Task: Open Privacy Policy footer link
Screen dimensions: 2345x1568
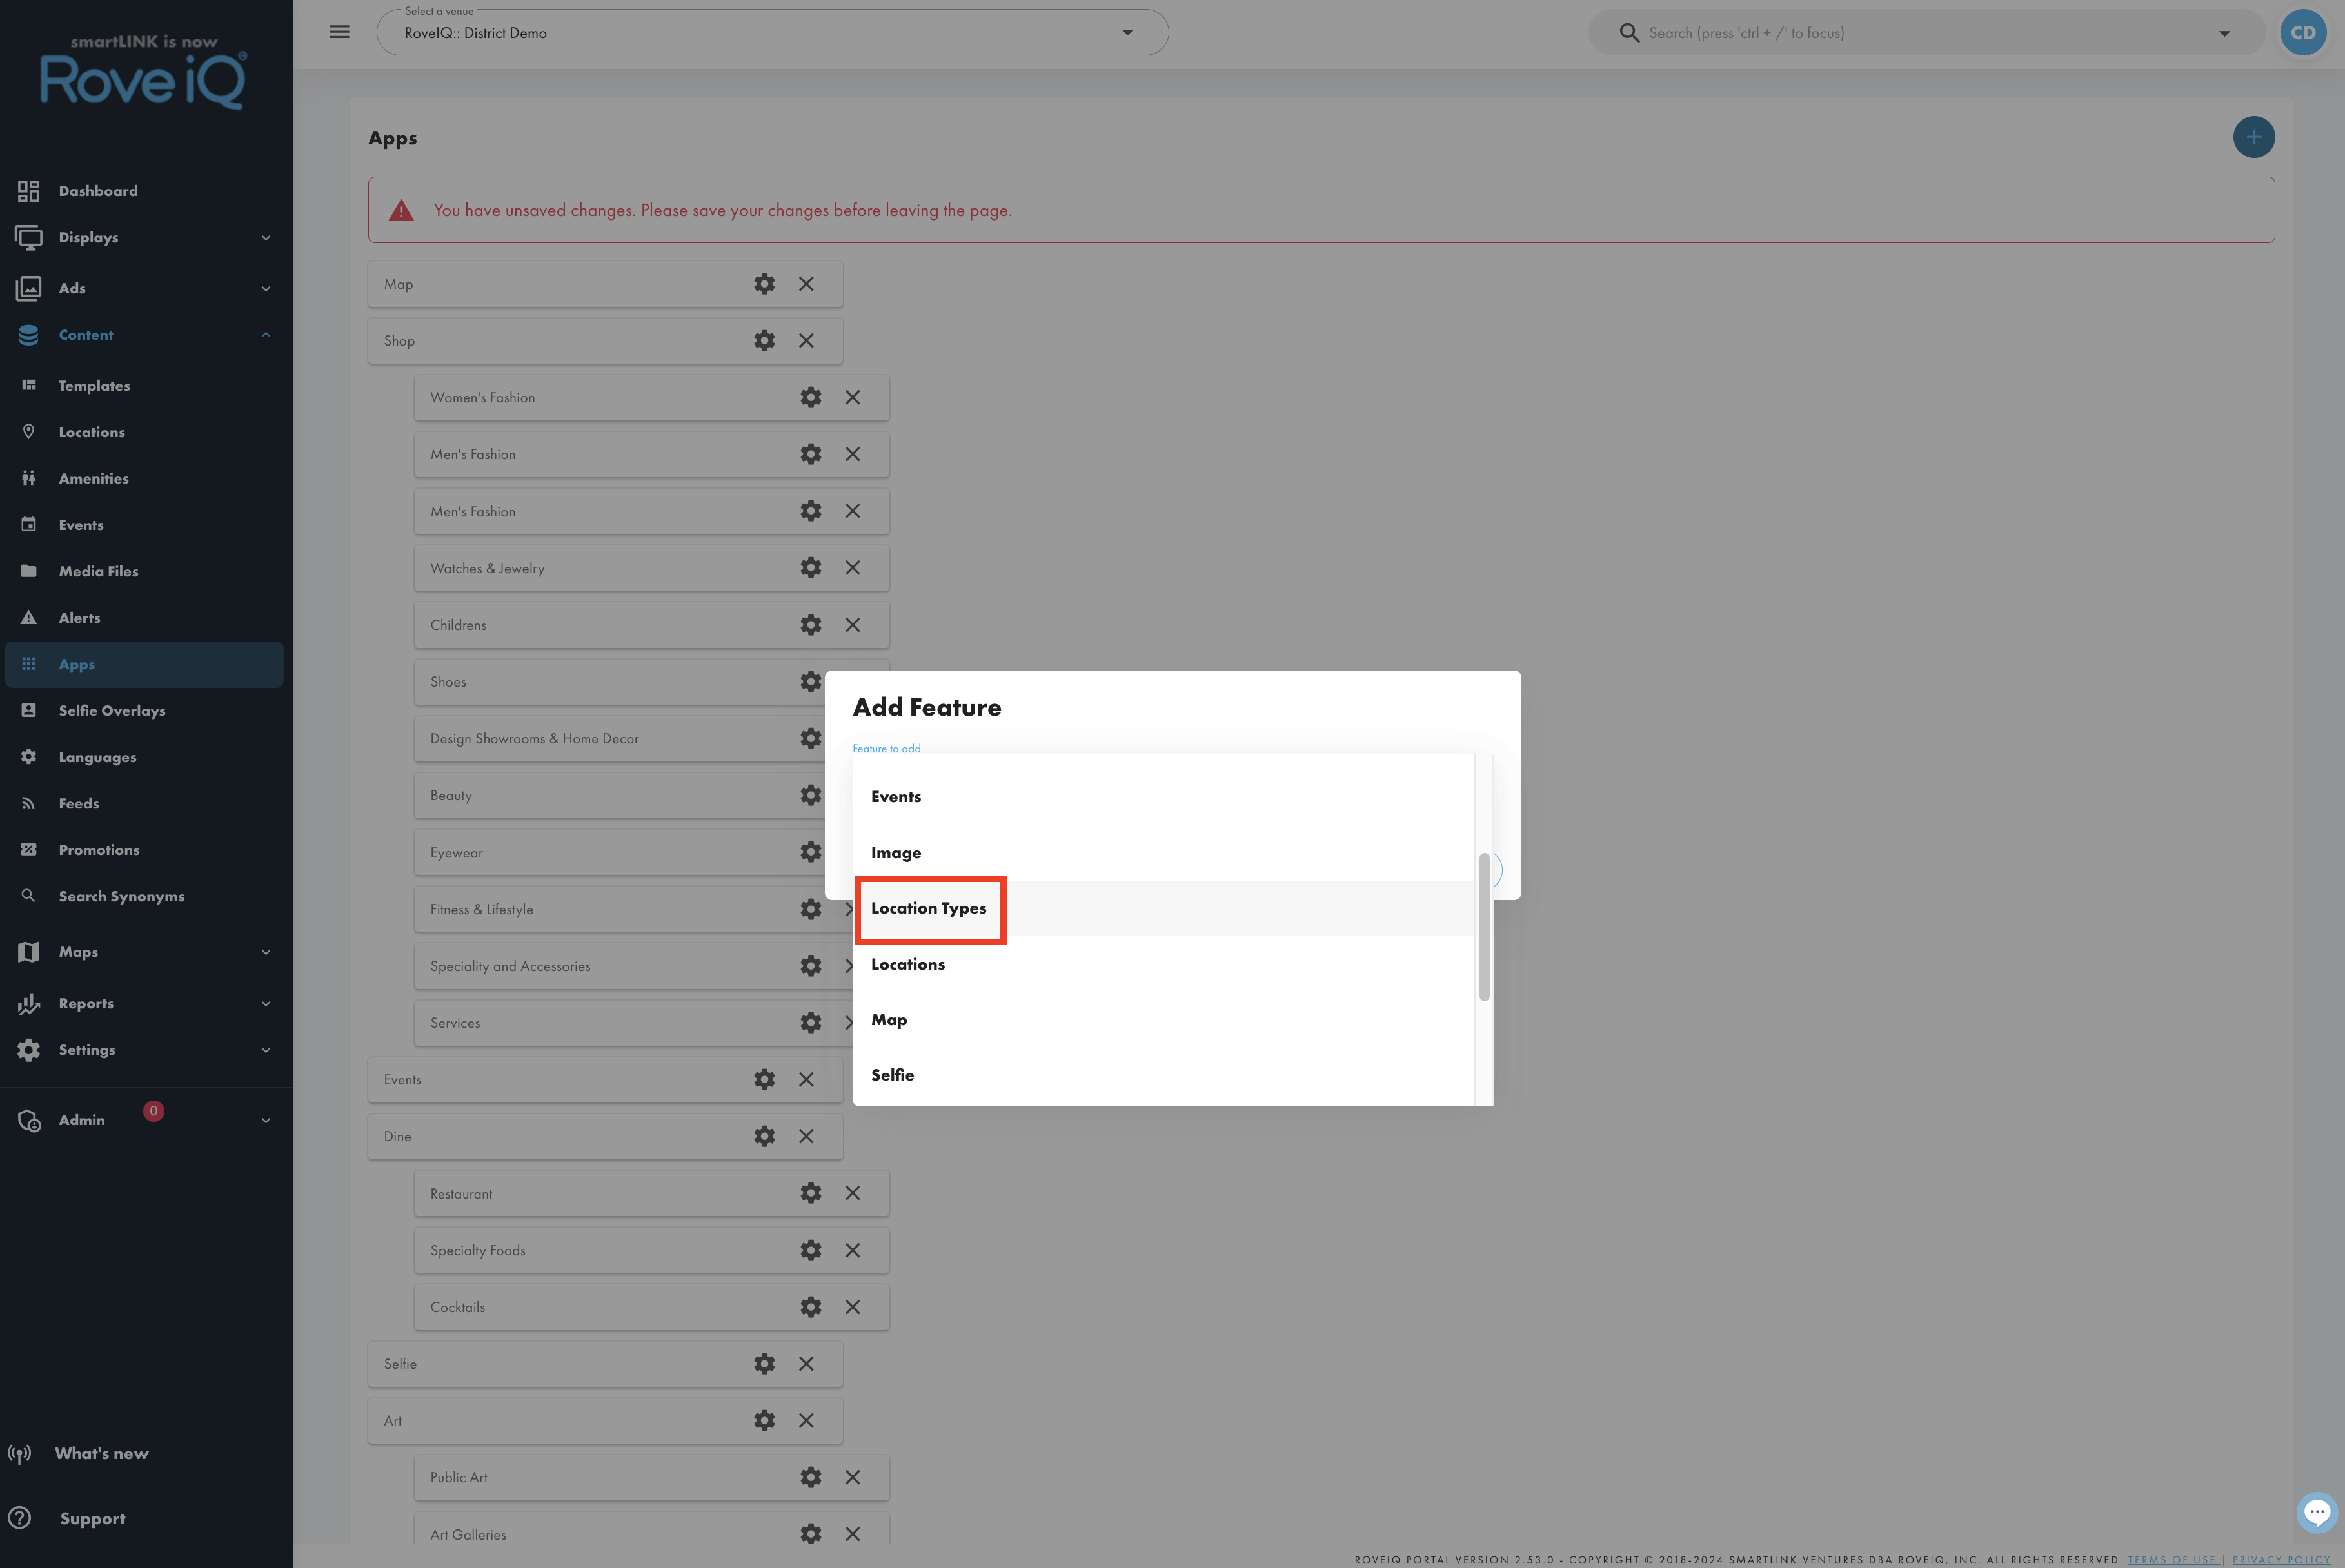Action: [2281, 1560]
